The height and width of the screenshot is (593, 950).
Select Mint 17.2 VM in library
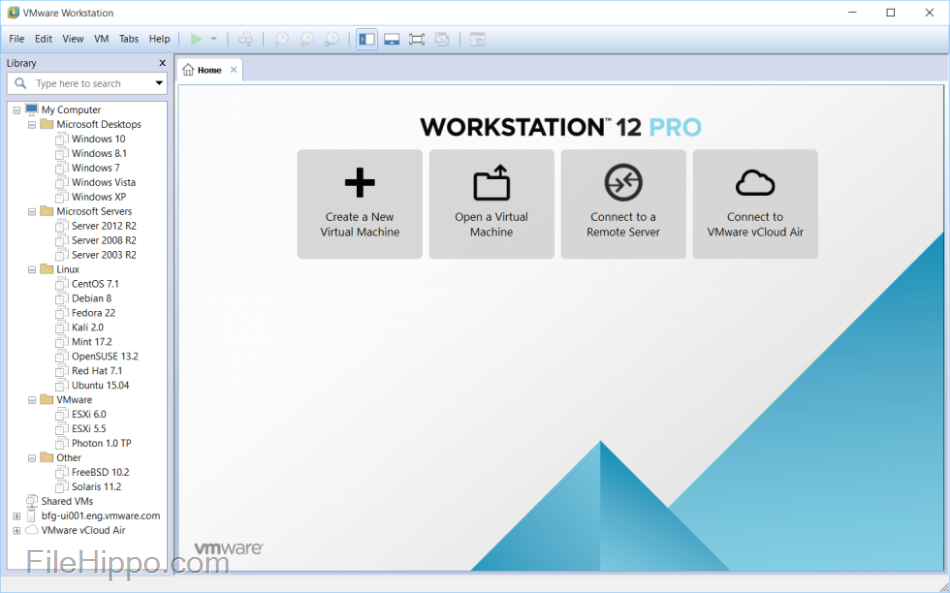coord(91,342)
